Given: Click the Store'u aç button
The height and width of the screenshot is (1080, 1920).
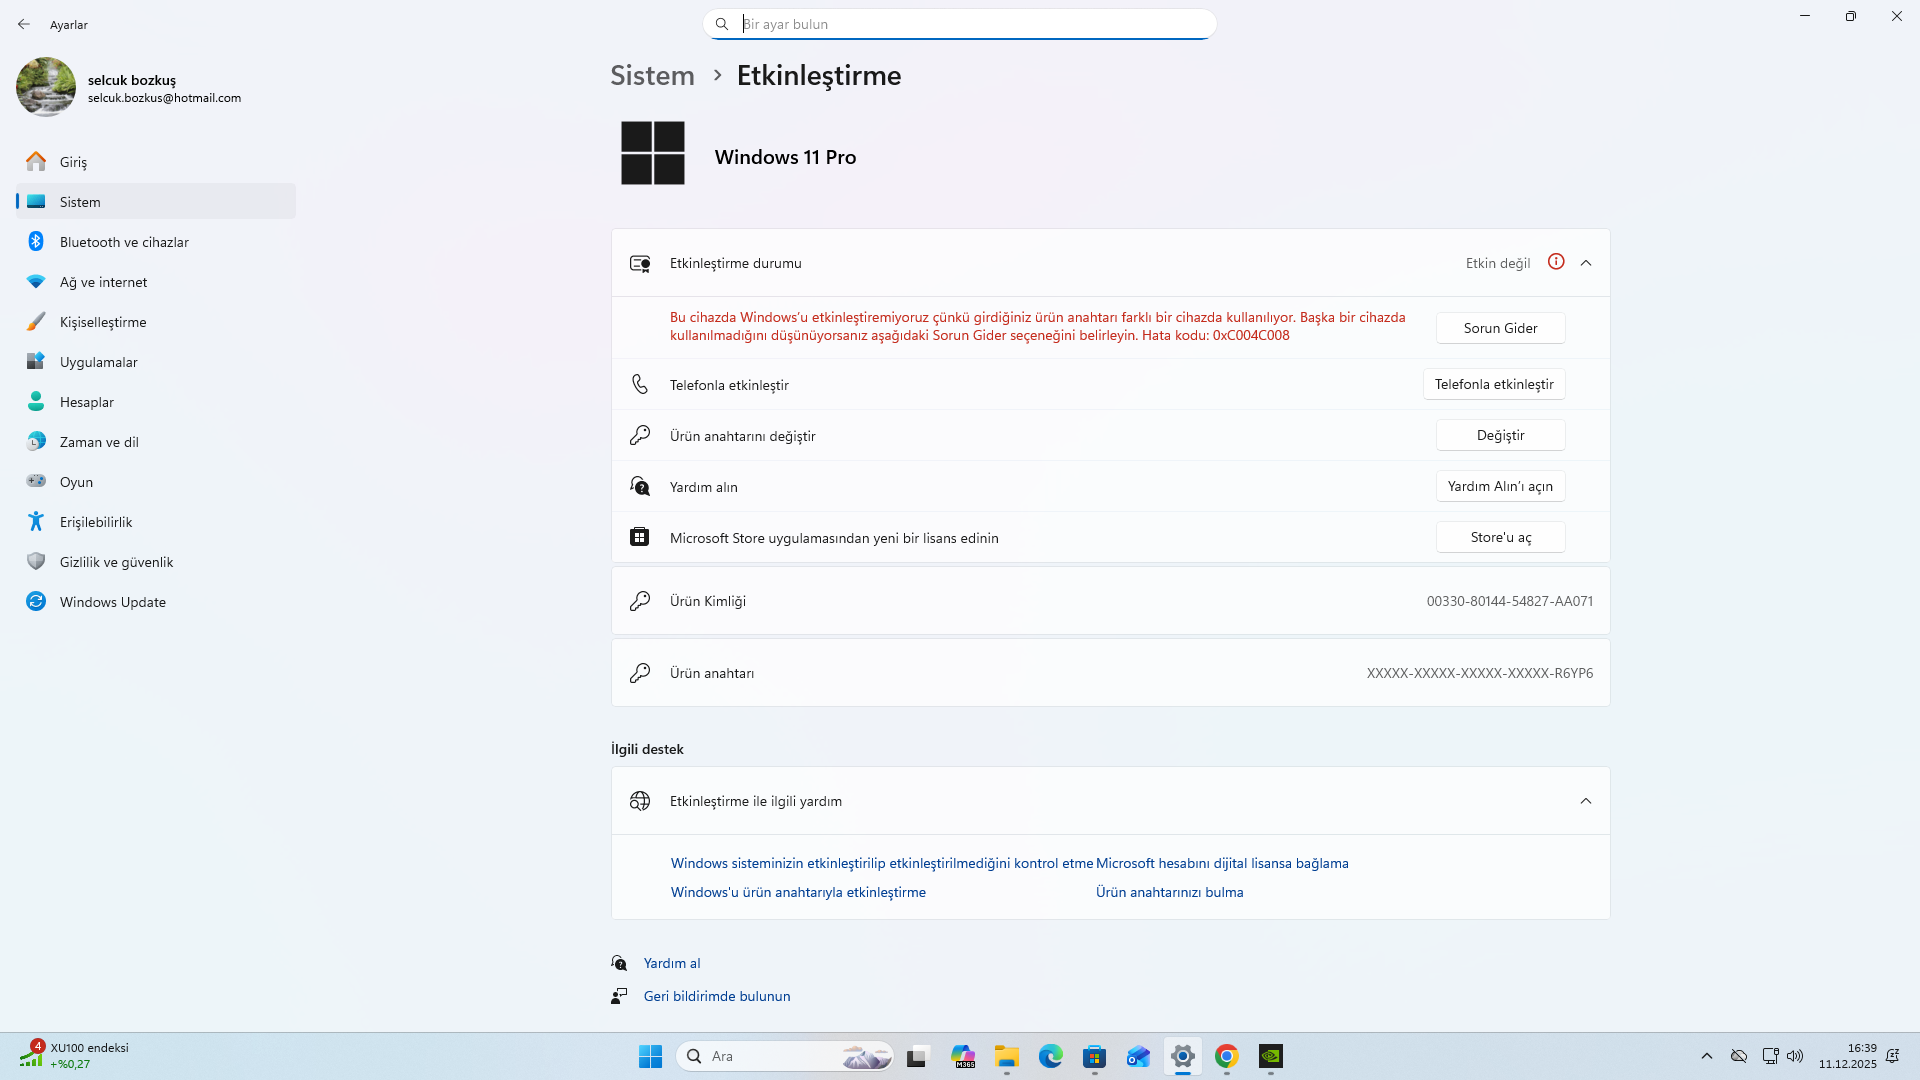Looking at the screenshot, I should [x=1500, y=537].
